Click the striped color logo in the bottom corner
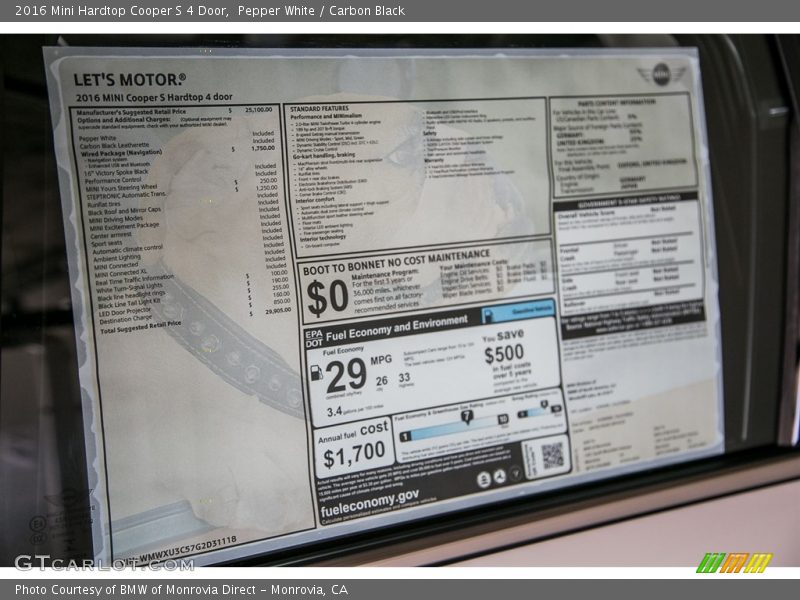 [734, 563]
